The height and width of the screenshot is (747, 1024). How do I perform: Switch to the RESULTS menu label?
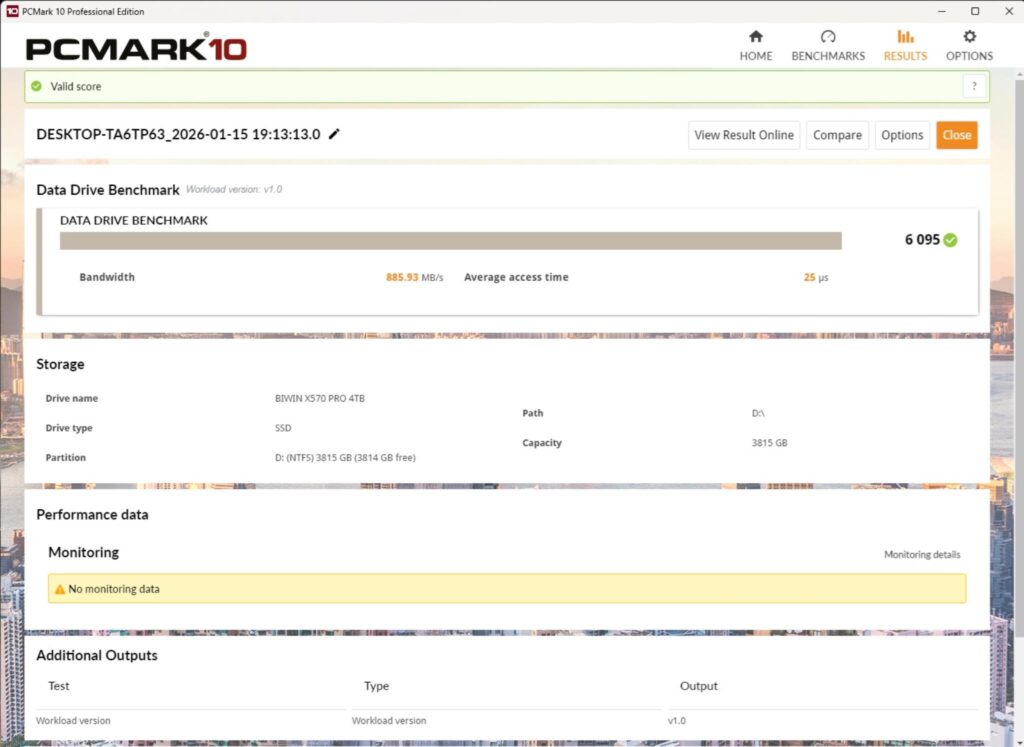(905, 56)
